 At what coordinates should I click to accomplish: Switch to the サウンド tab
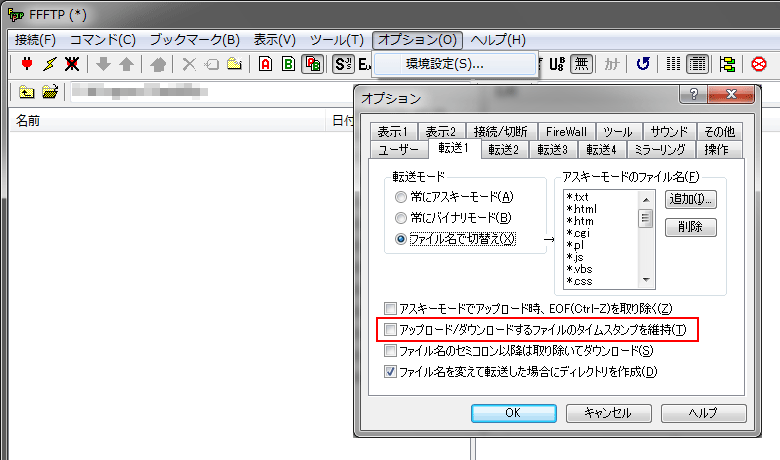(x=669, y=132)
